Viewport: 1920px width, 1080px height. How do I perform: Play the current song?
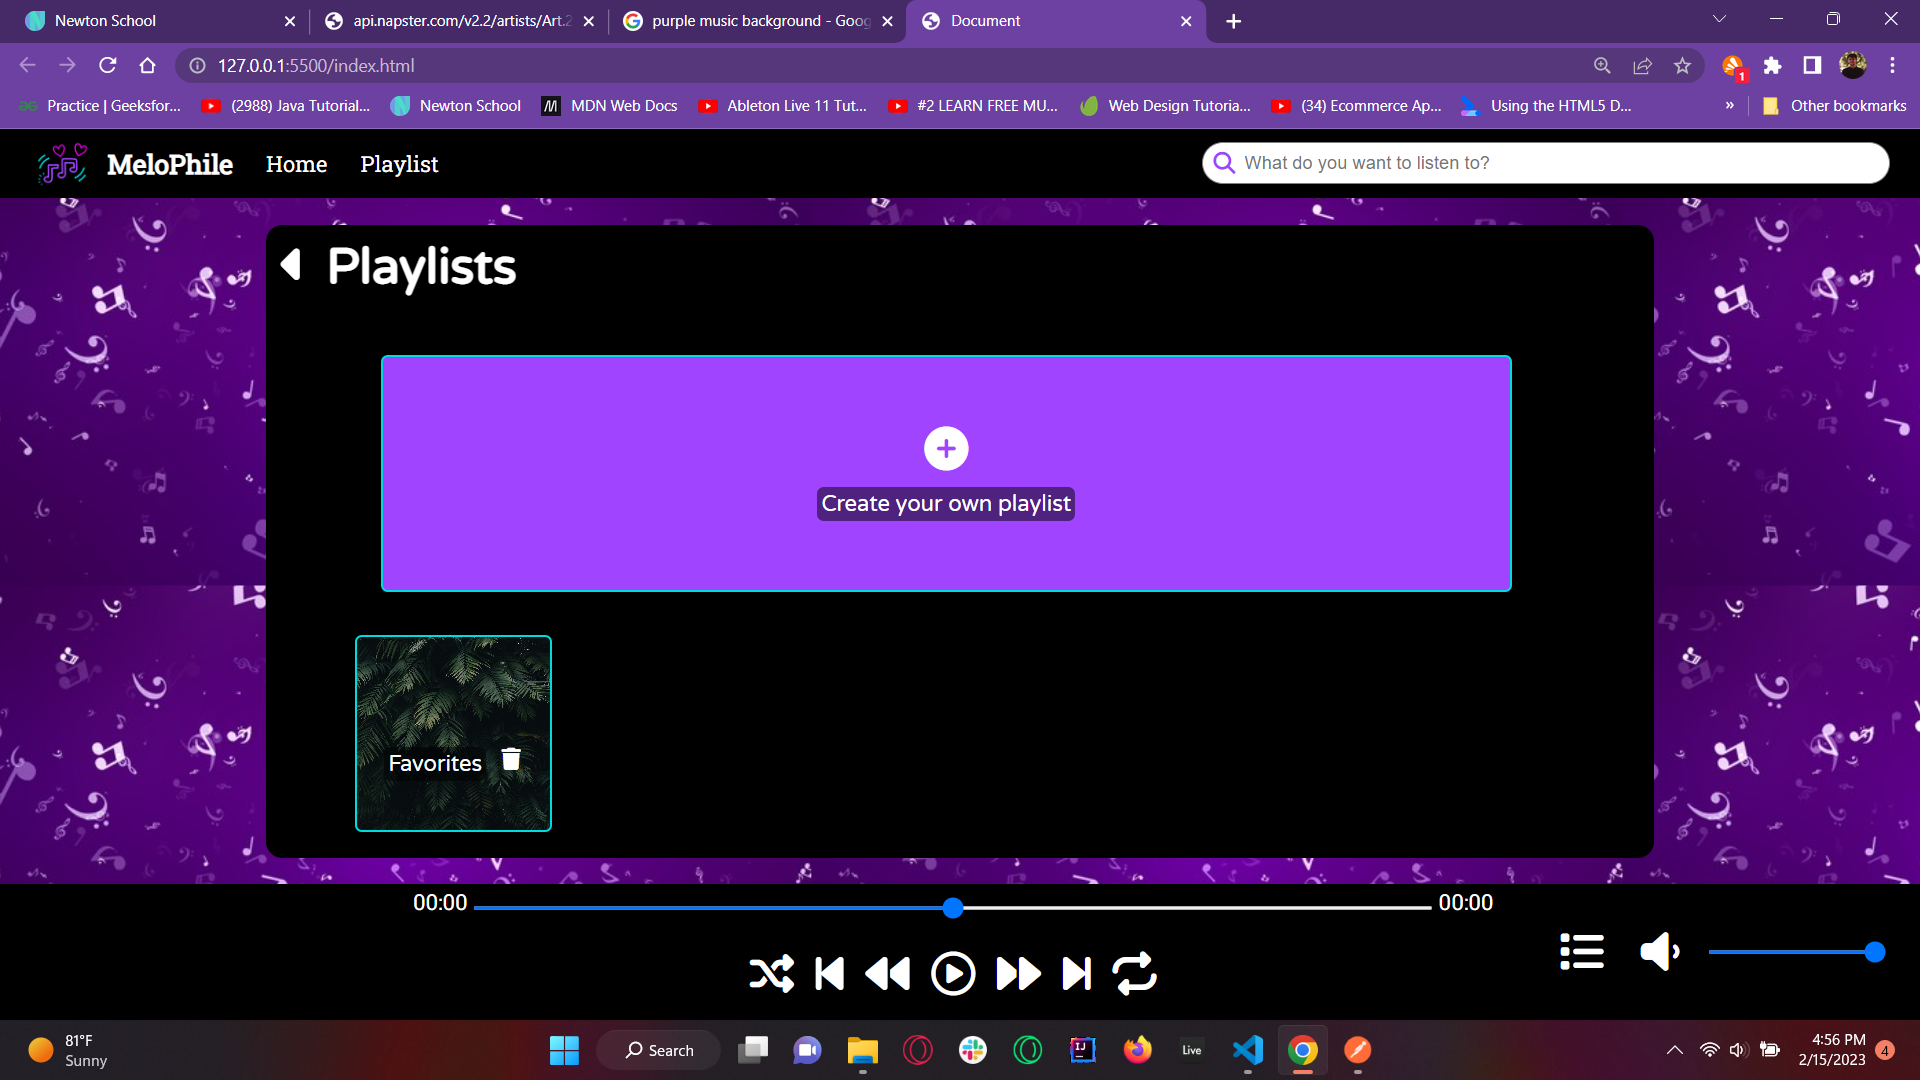(953, 973)
